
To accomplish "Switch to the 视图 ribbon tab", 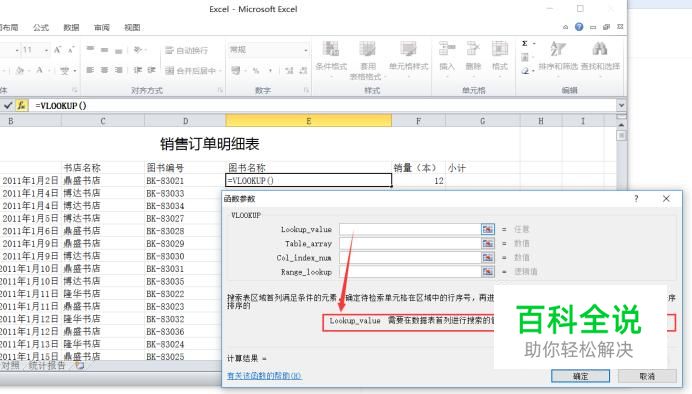I will coord(132,27).
